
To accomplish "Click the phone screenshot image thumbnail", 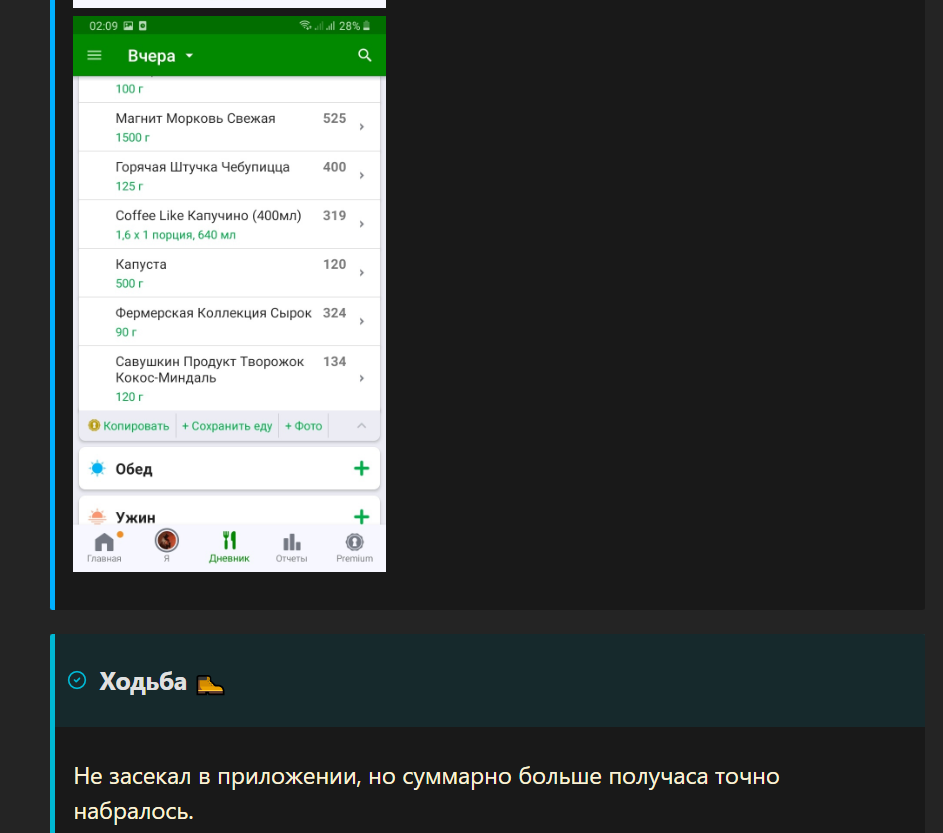I will 229,294.
